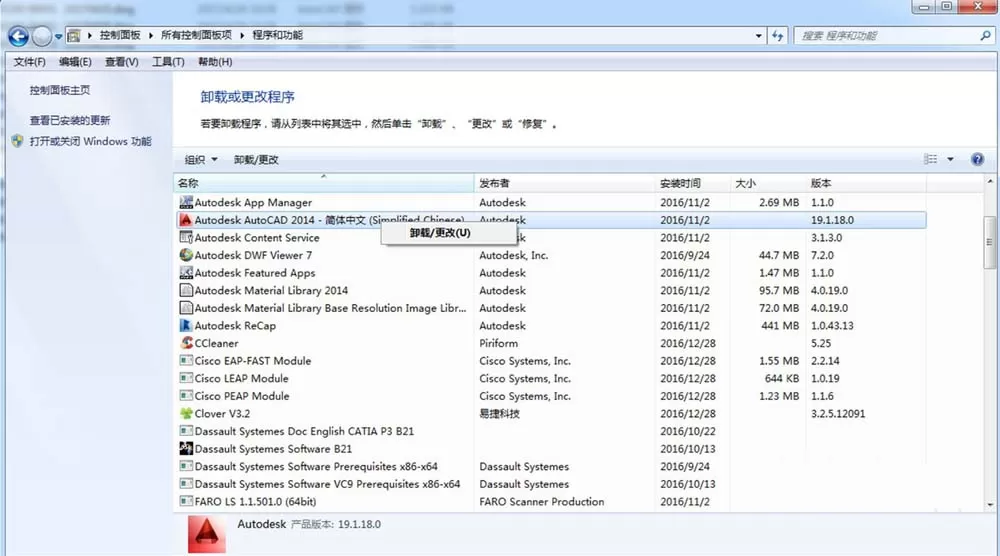Click the blue Help question mark icon
Screen dimensions: 1000x556
977,159
